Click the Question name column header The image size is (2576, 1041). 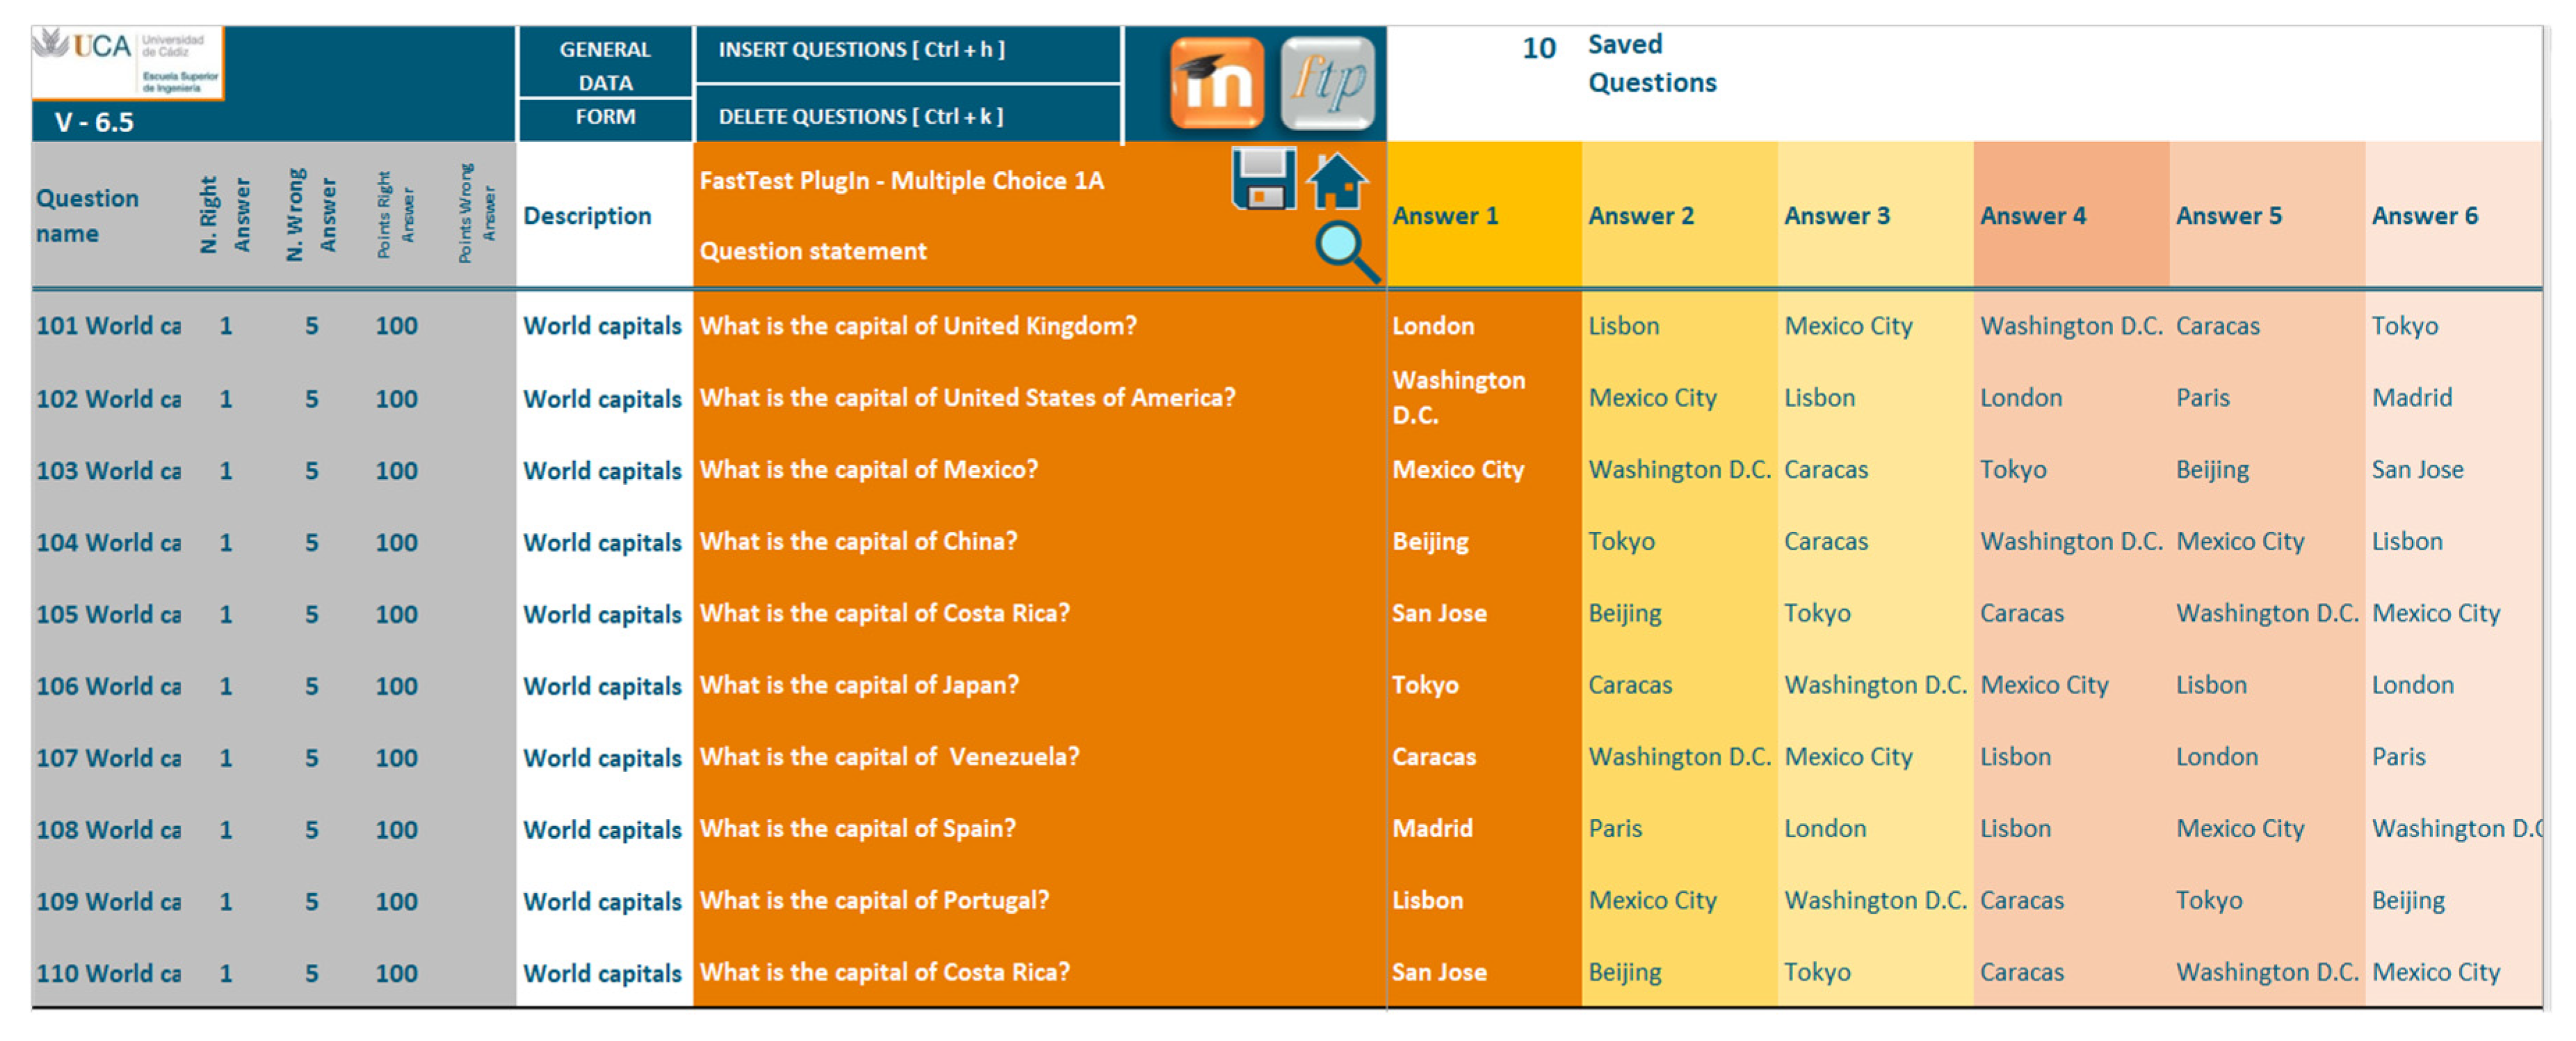tap(87, 216)
